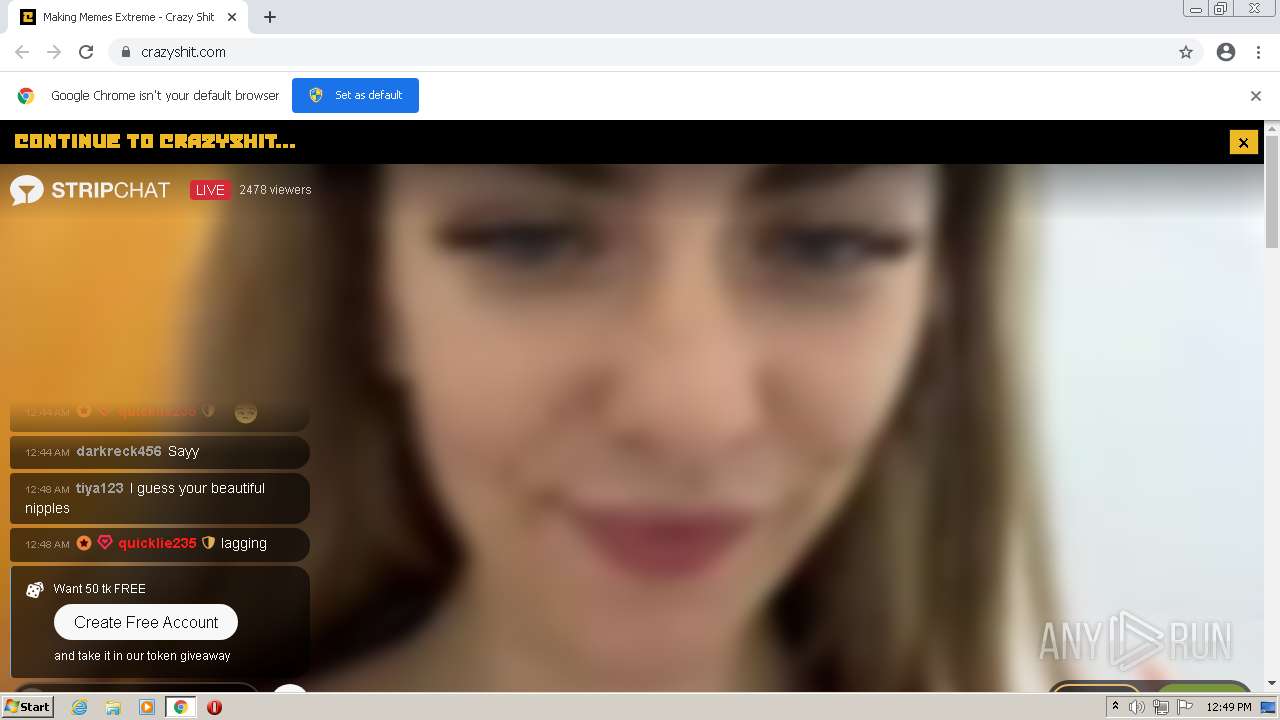Open the Chrome three-dot menu
This screenshot has height=720, width=1280.
(x=1258, y=52)
